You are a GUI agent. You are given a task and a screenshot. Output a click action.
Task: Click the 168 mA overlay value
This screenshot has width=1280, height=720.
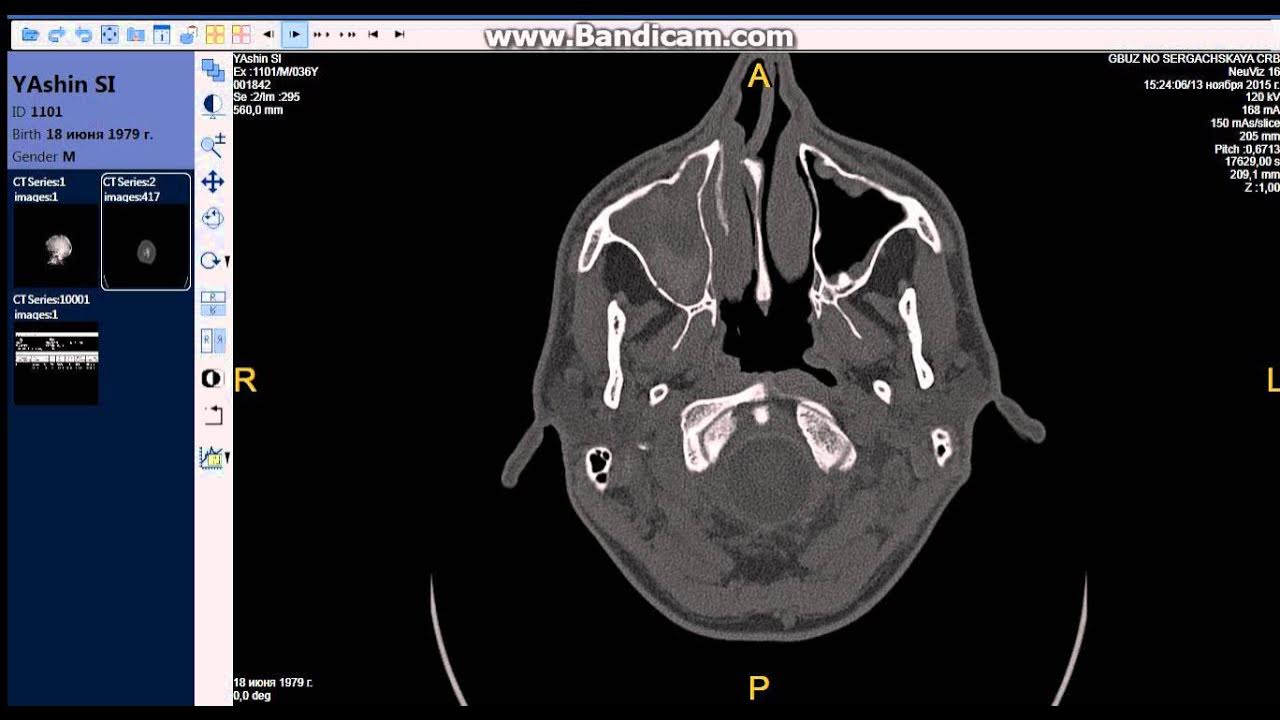click(1260, 110)
